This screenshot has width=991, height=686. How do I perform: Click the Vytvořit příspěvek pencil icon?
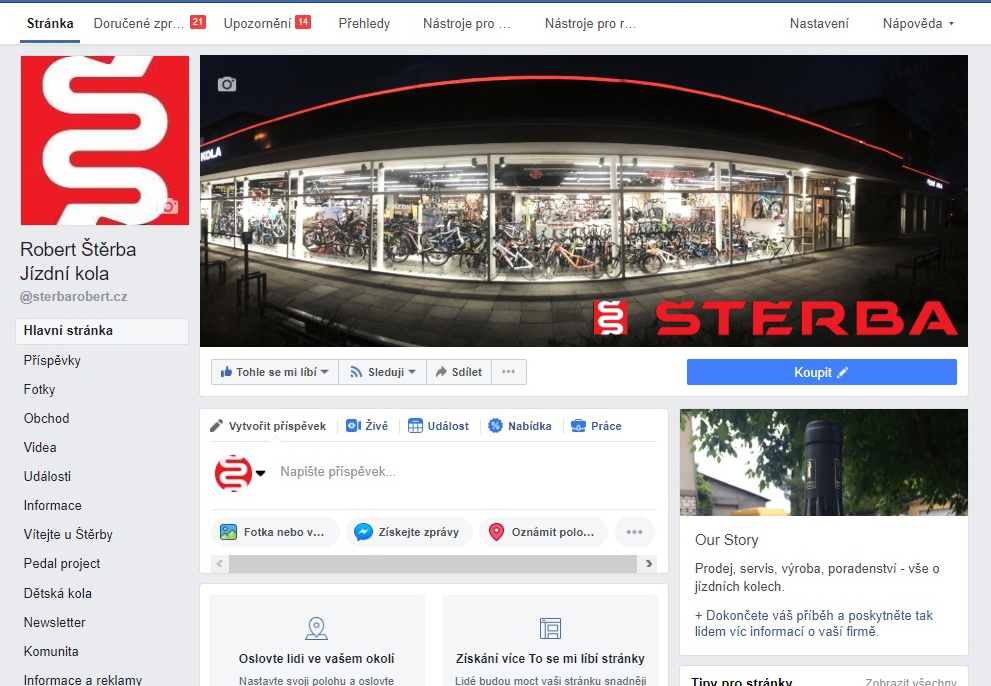[216, 426]
